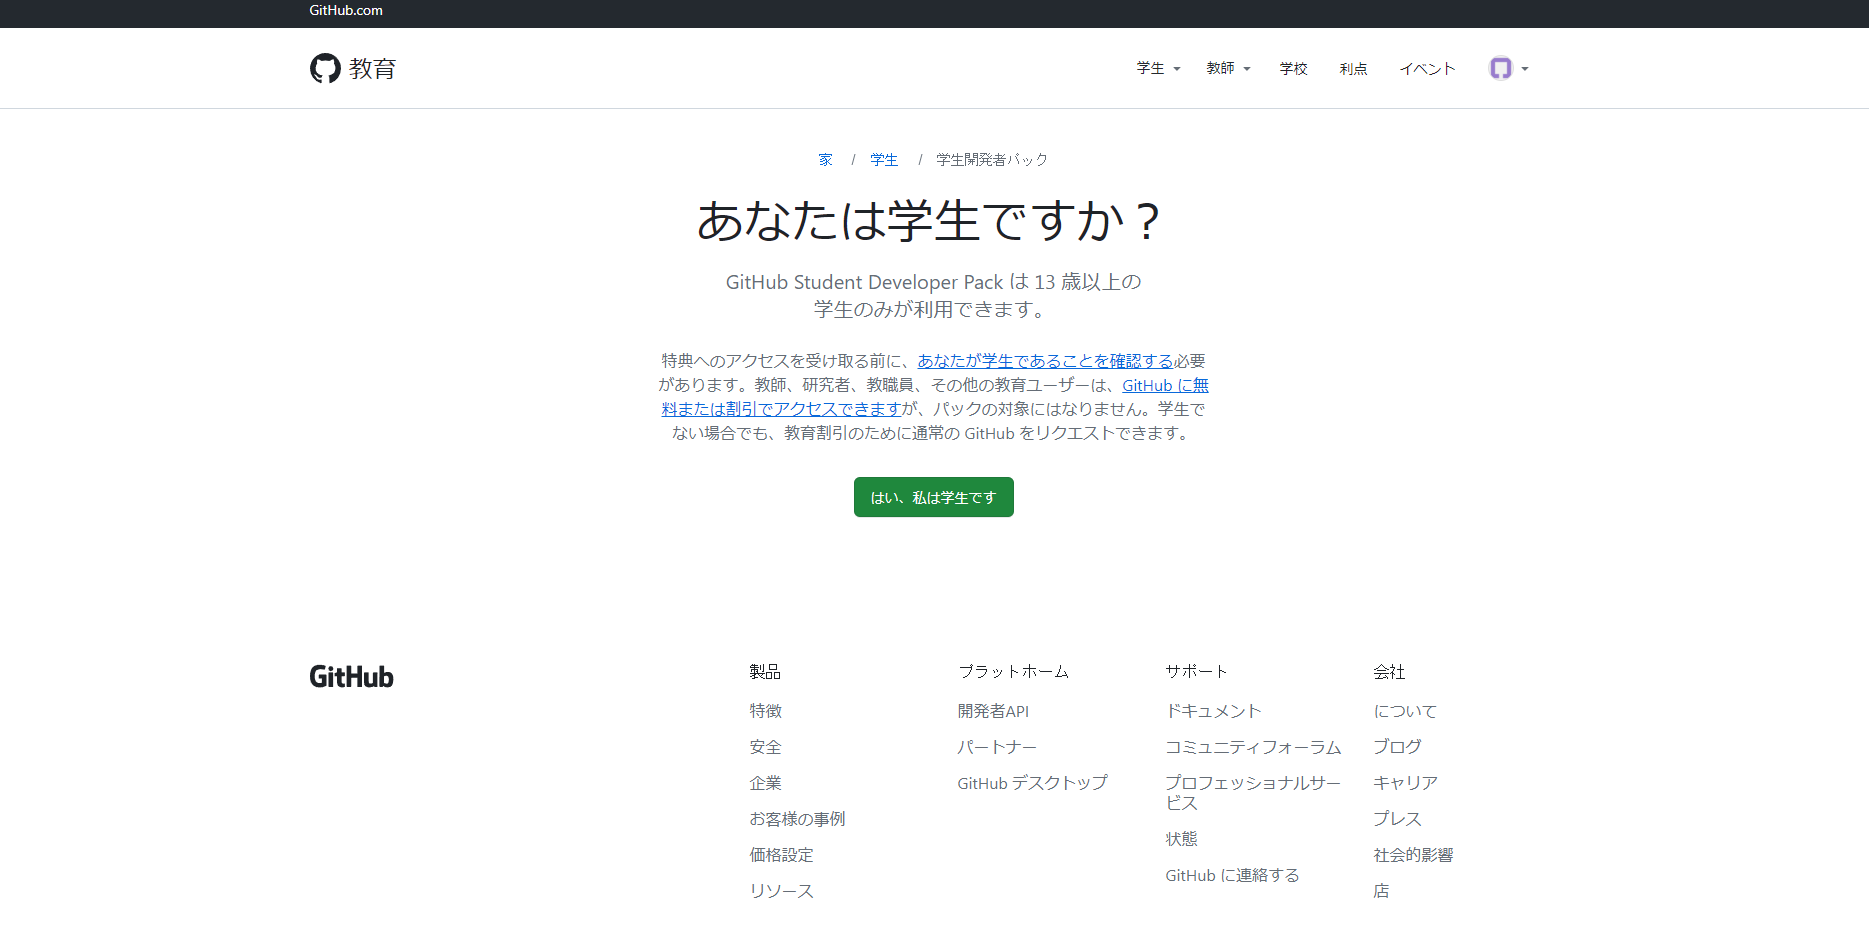Open コミュニティフォーラム footer link
The height and width of the screenshot is (926, 1869).
click(x=1253, y=747)
